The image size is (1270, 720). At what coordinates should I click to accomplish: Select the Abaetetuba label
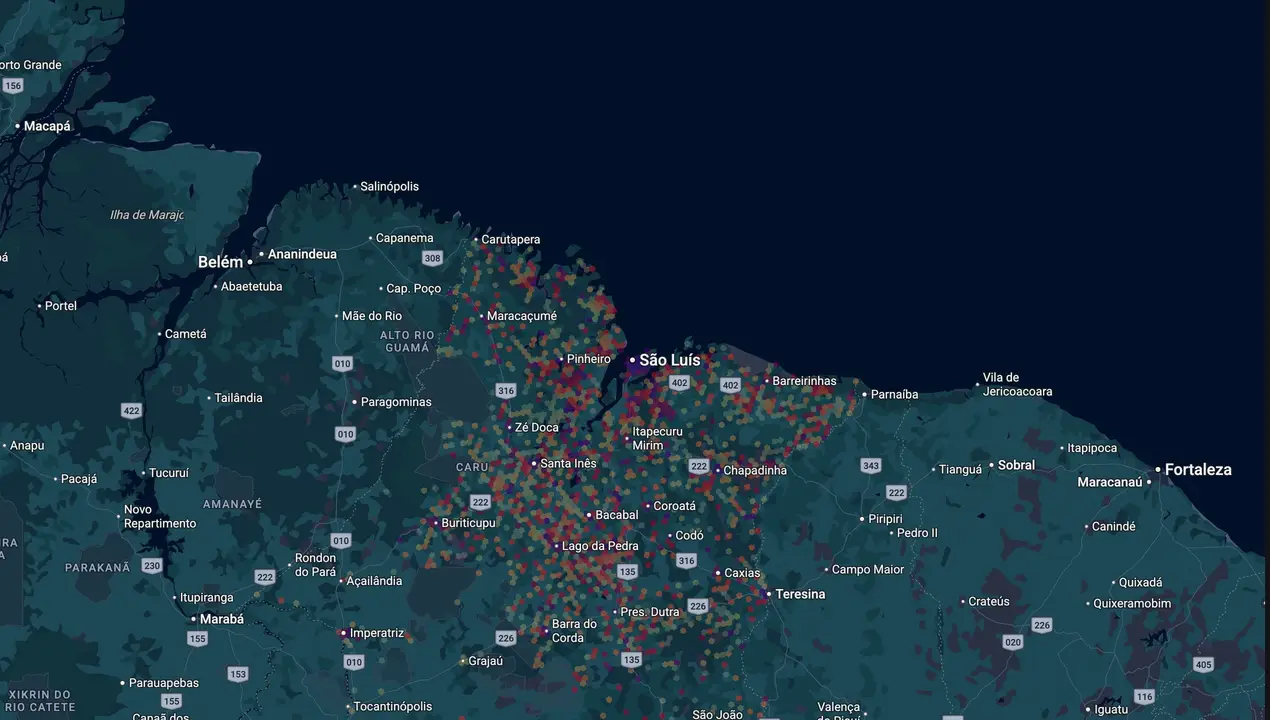pyautogui.click(x=252, y=286)
